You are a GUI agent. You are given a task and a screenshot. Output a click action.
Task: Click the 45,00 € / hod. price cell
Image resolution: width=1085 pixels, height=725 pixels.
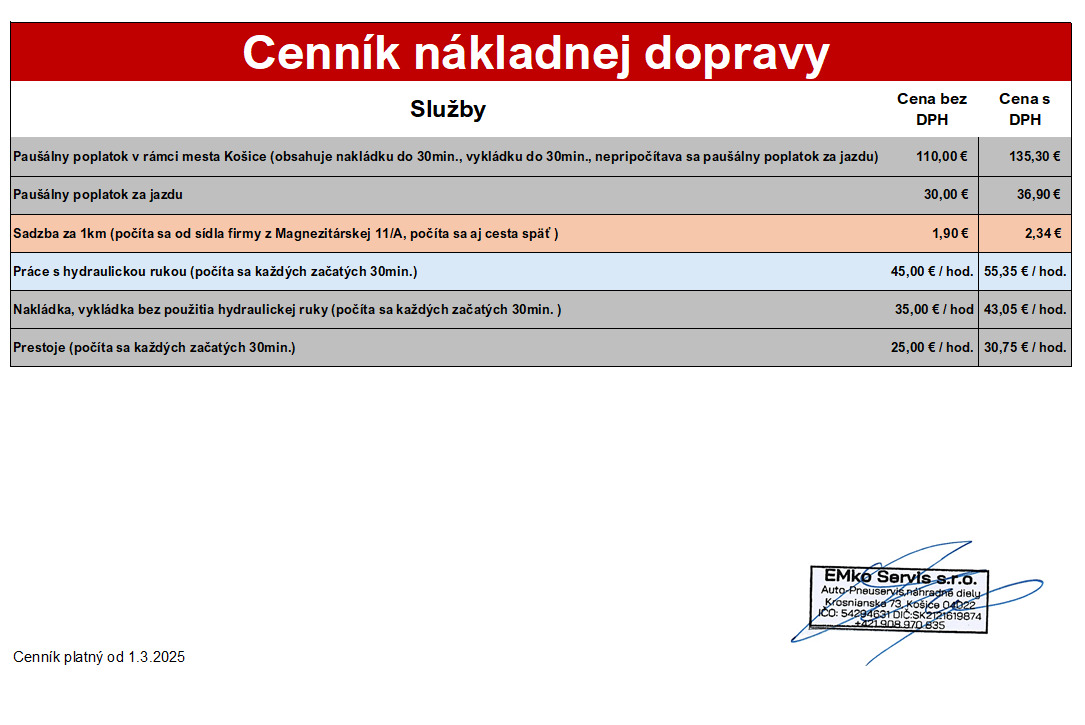click(x=931, y=271)
